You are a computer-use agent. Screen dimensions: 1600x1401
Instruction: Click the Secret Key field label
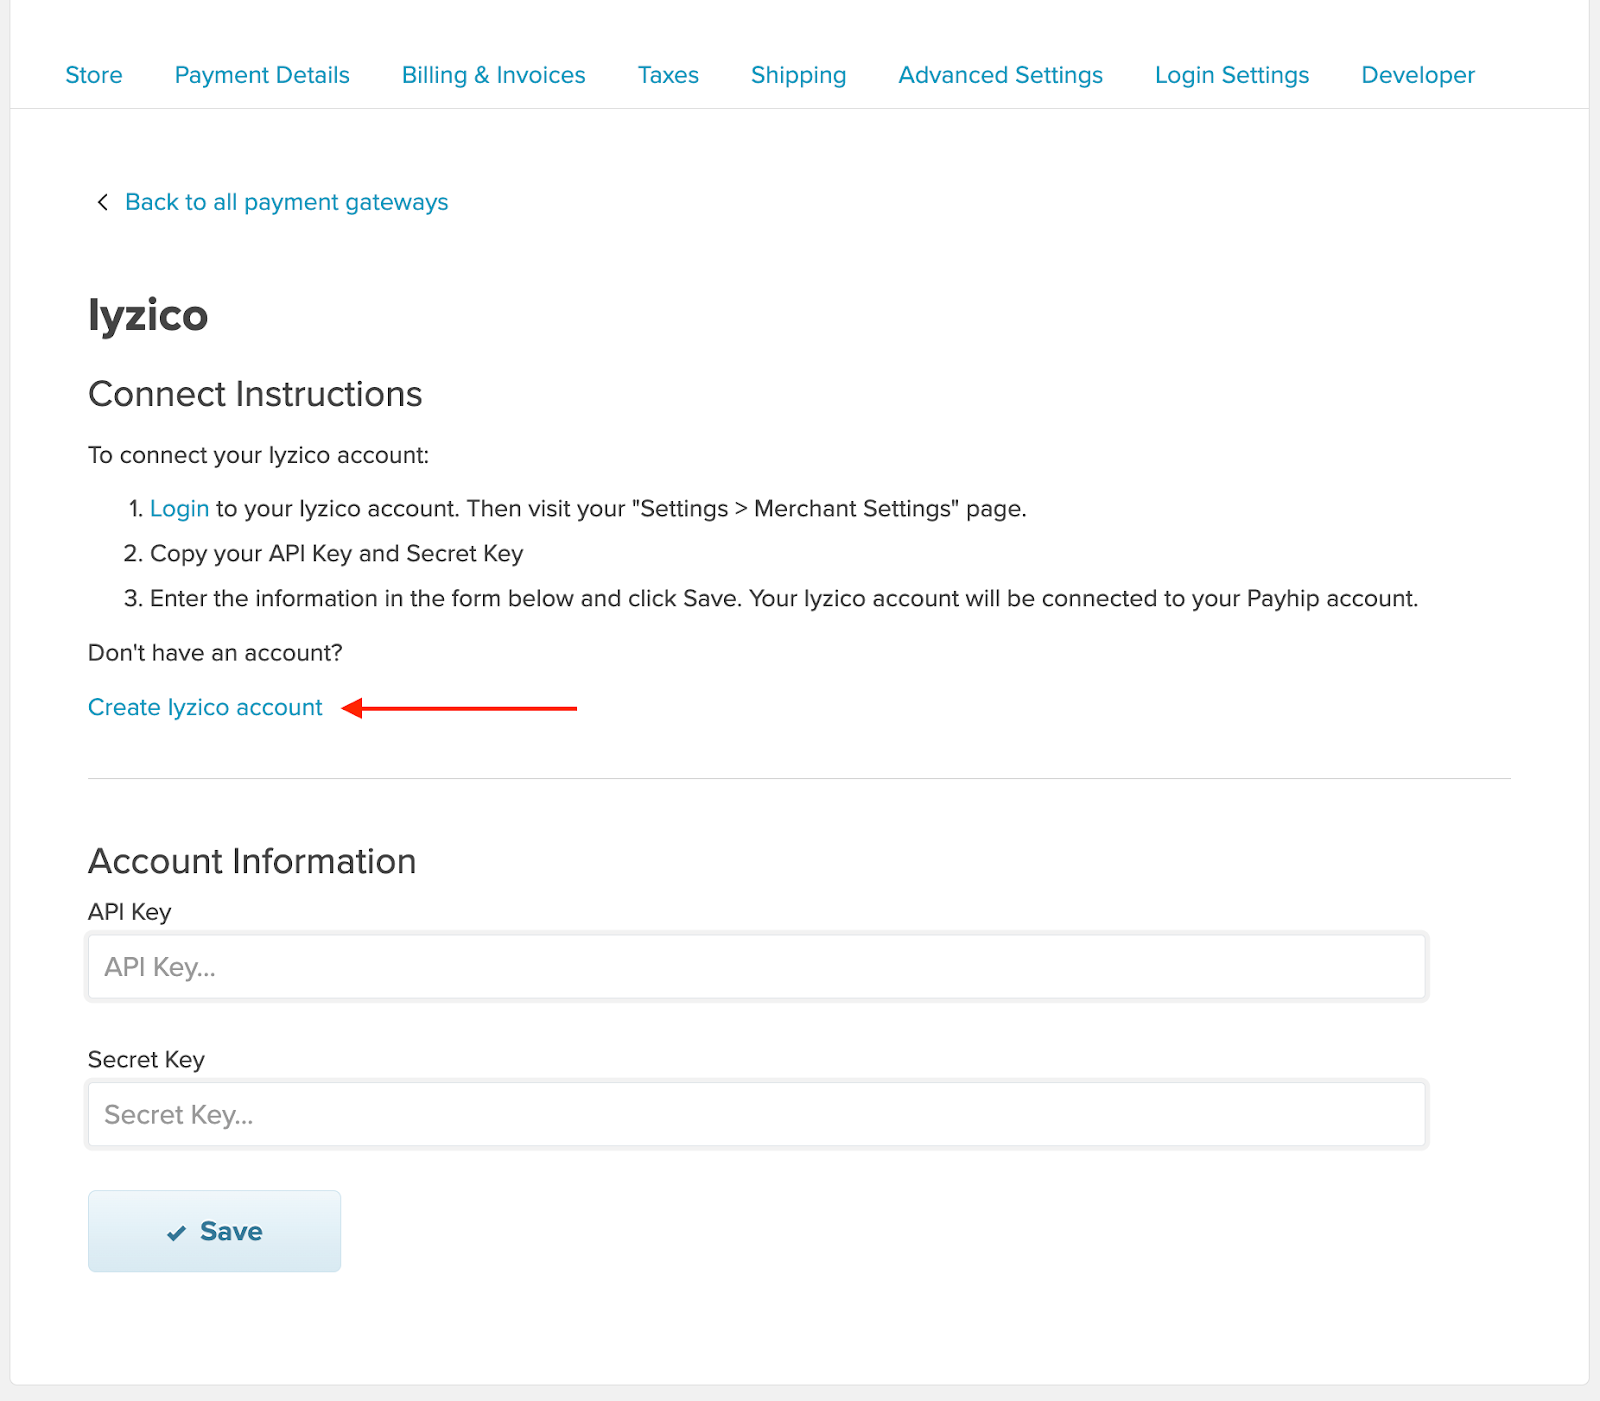(x=146, y=1060)
